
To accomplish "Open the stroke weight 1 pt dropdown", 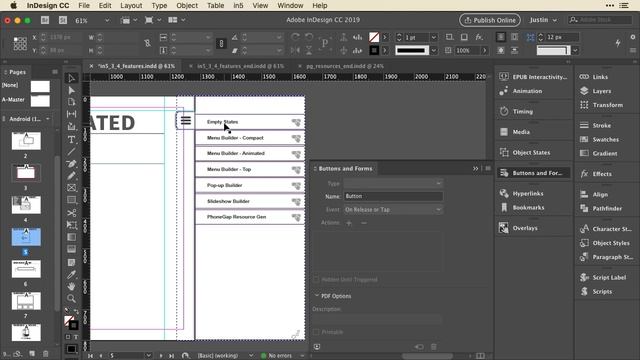I will (433, 37).
